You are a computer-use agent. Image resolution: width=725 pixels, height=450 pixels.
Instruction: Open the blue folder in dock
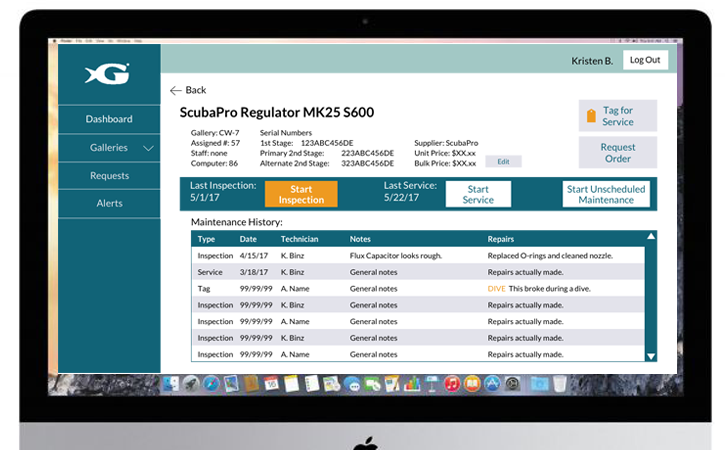pos(539,384)
